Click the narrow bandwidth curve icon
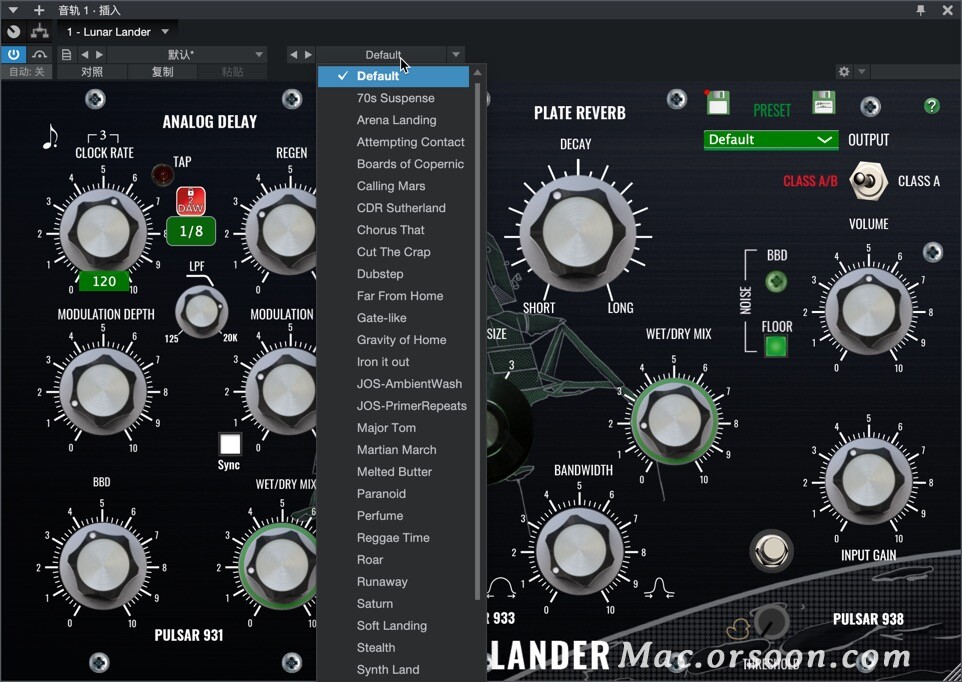 coord(660,588)
